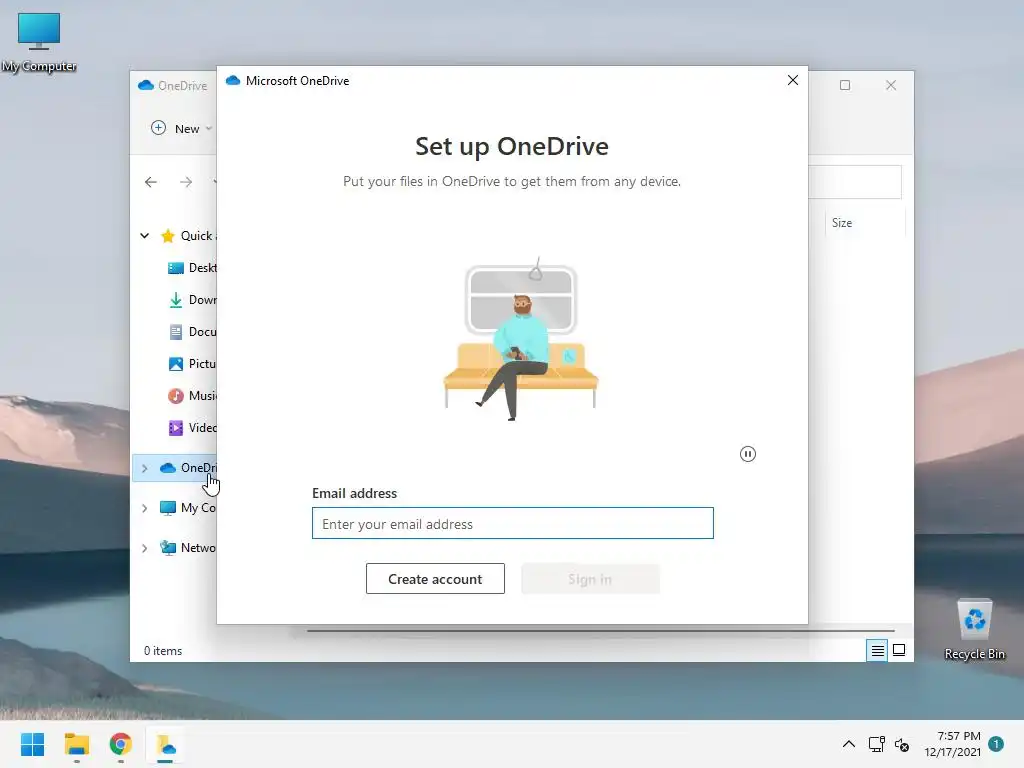
Task: Expand the OneDrive tree node chevron
Action: [x=145, y=468]
